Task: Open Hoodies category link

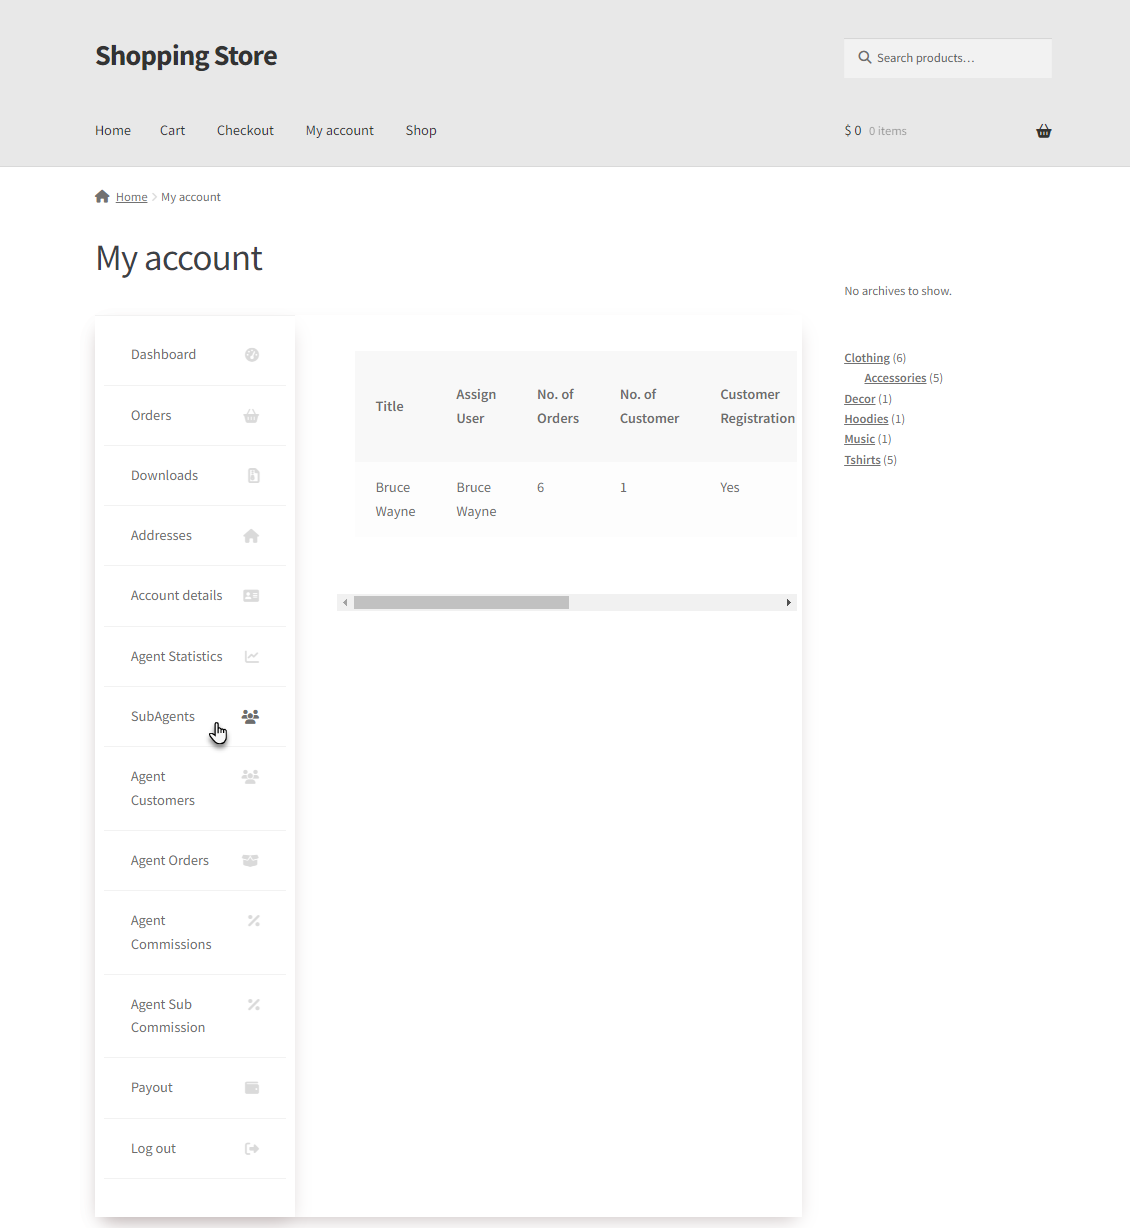Action: [x=866, y=419]
